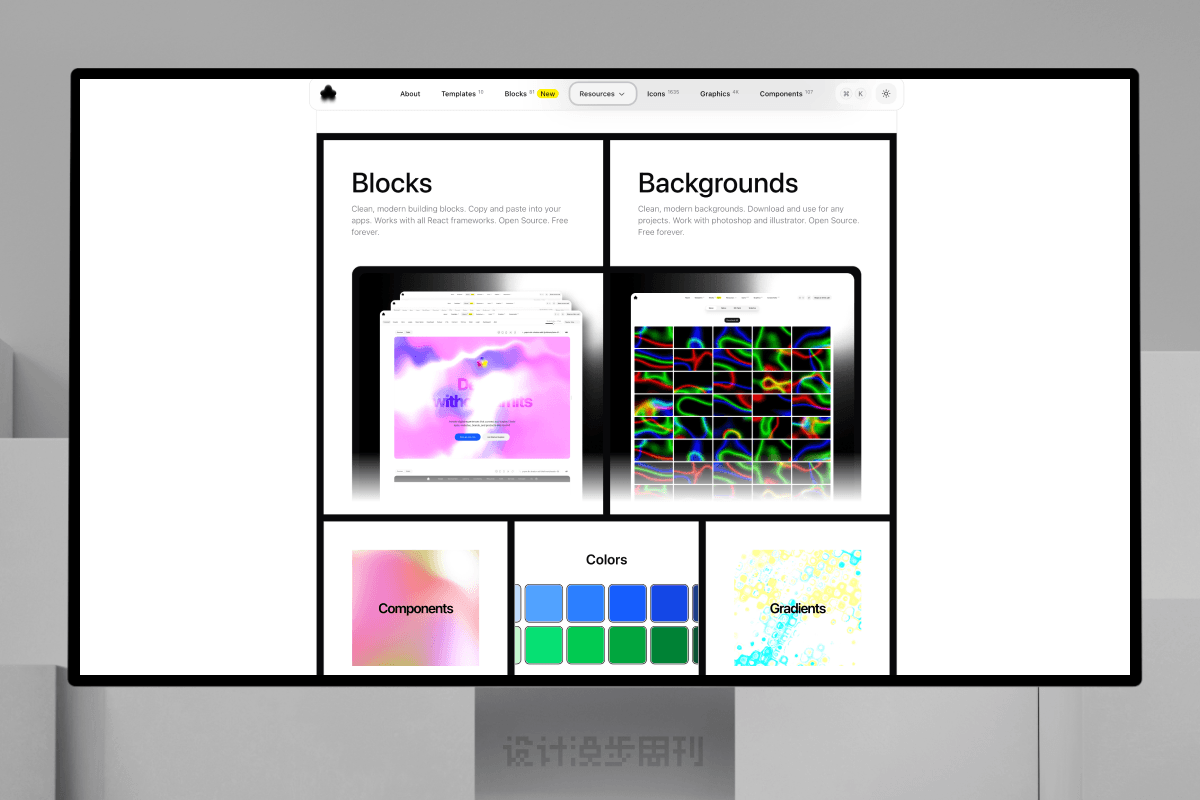Open the Blocks nav link
This screenshot has height=800, width=1200.
pyautogui.click(x=515, y=94)
